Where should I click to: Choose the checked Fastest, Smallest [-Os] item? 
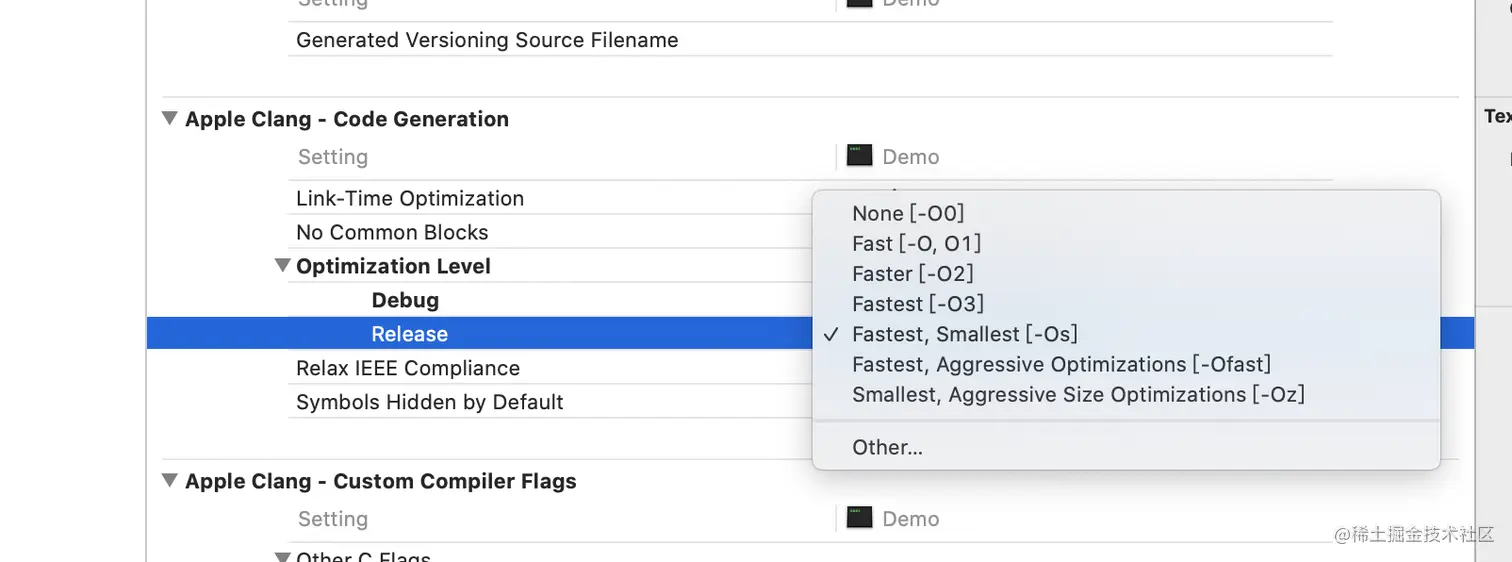click(x=964, y=334)
